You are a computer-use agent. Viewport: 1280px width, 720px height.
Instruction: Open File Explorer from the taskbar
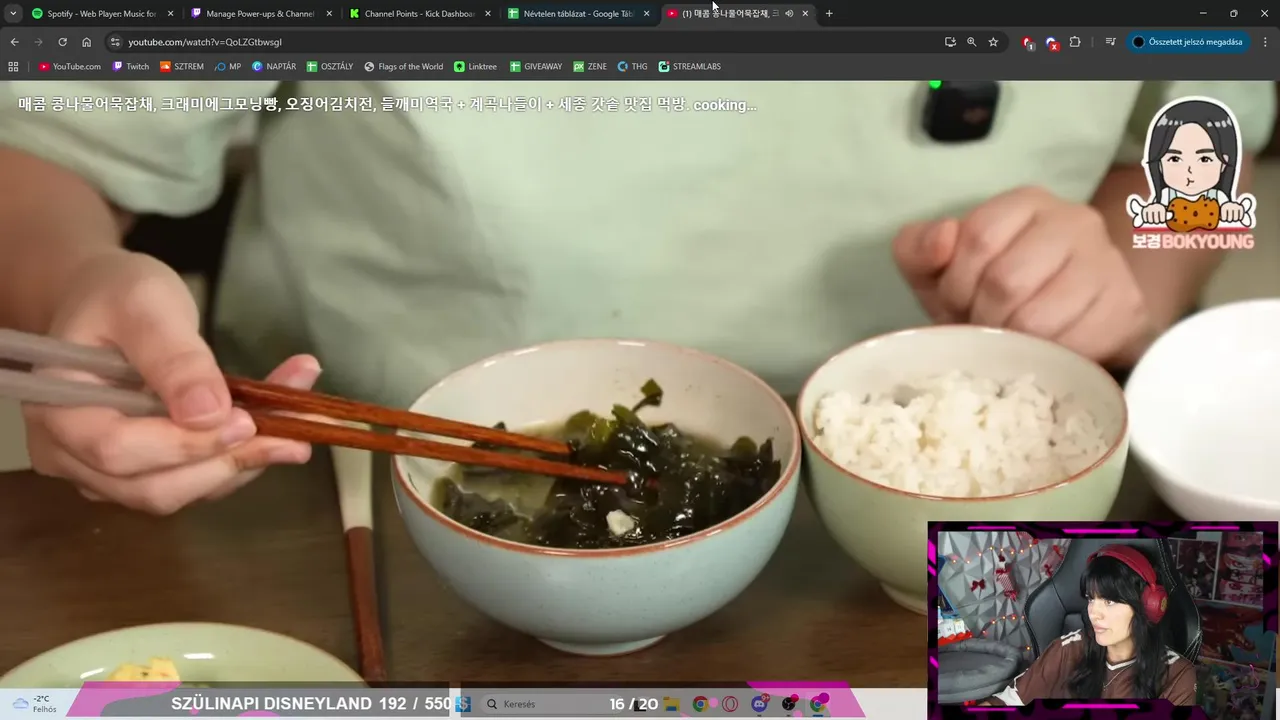[671, 704]
